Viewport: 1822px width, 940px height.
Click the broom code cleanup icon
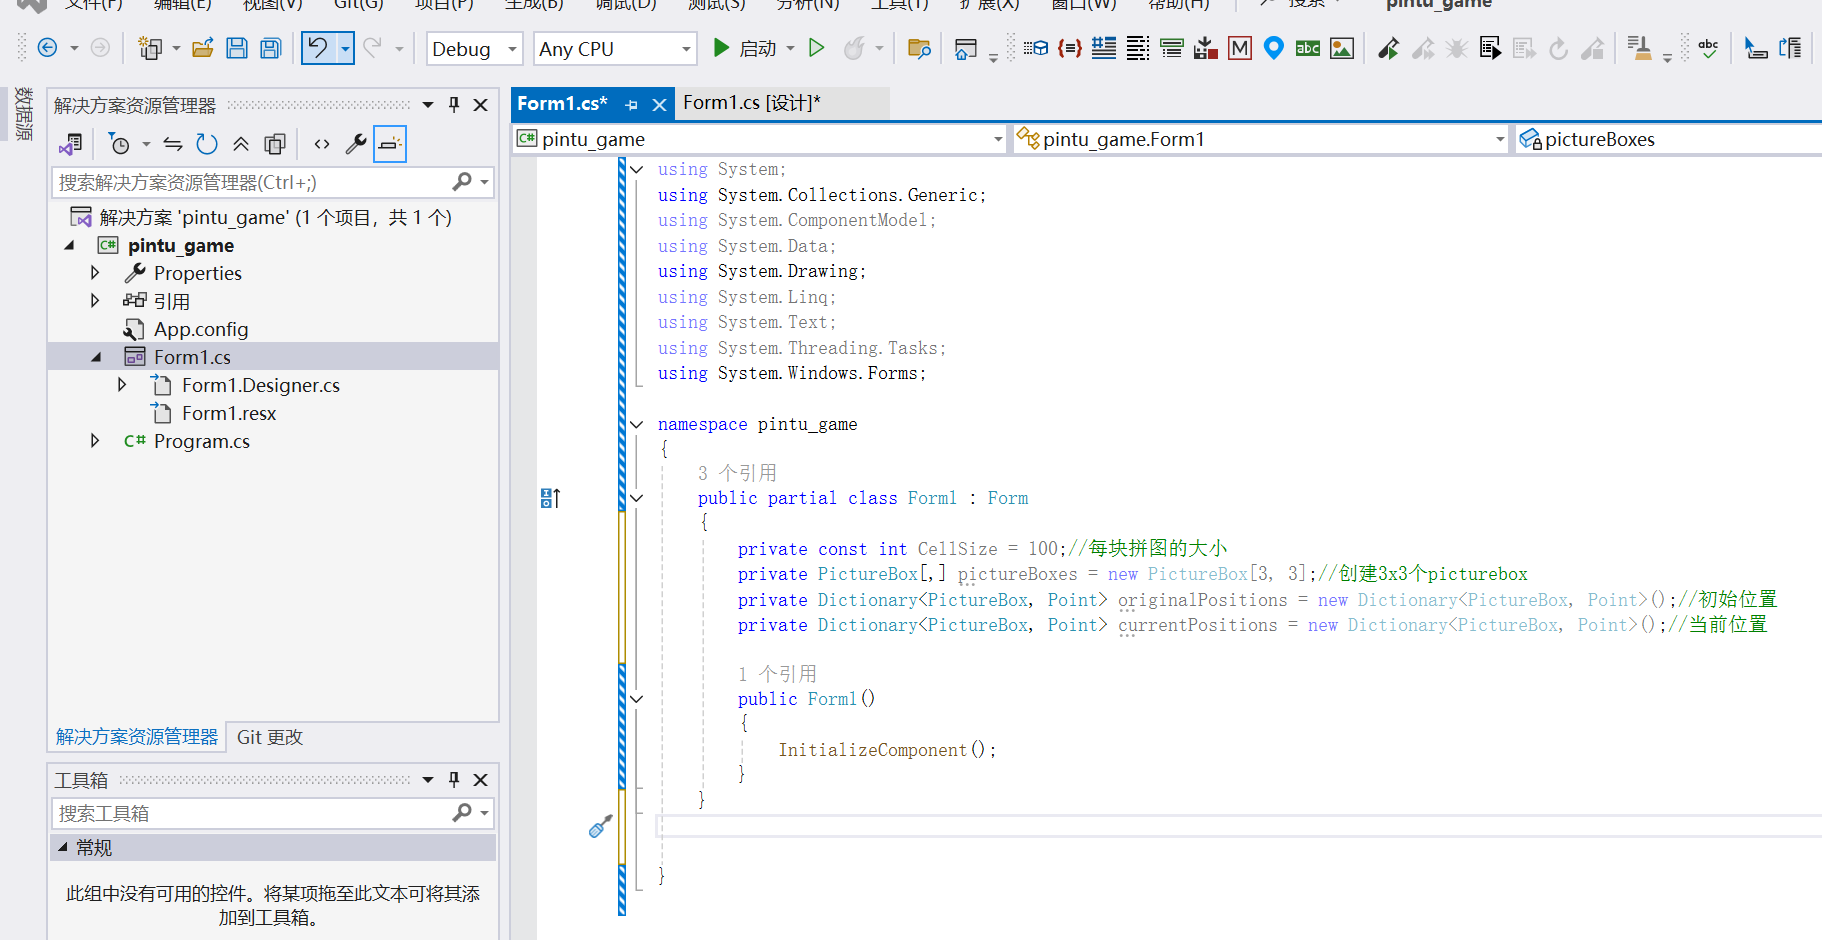pos(1640,48)
